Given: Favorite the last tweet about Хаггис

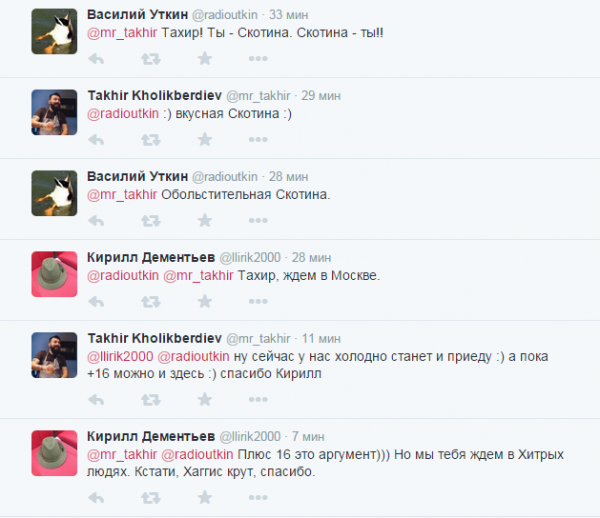Looking at the screenshot, I should 205,498.
